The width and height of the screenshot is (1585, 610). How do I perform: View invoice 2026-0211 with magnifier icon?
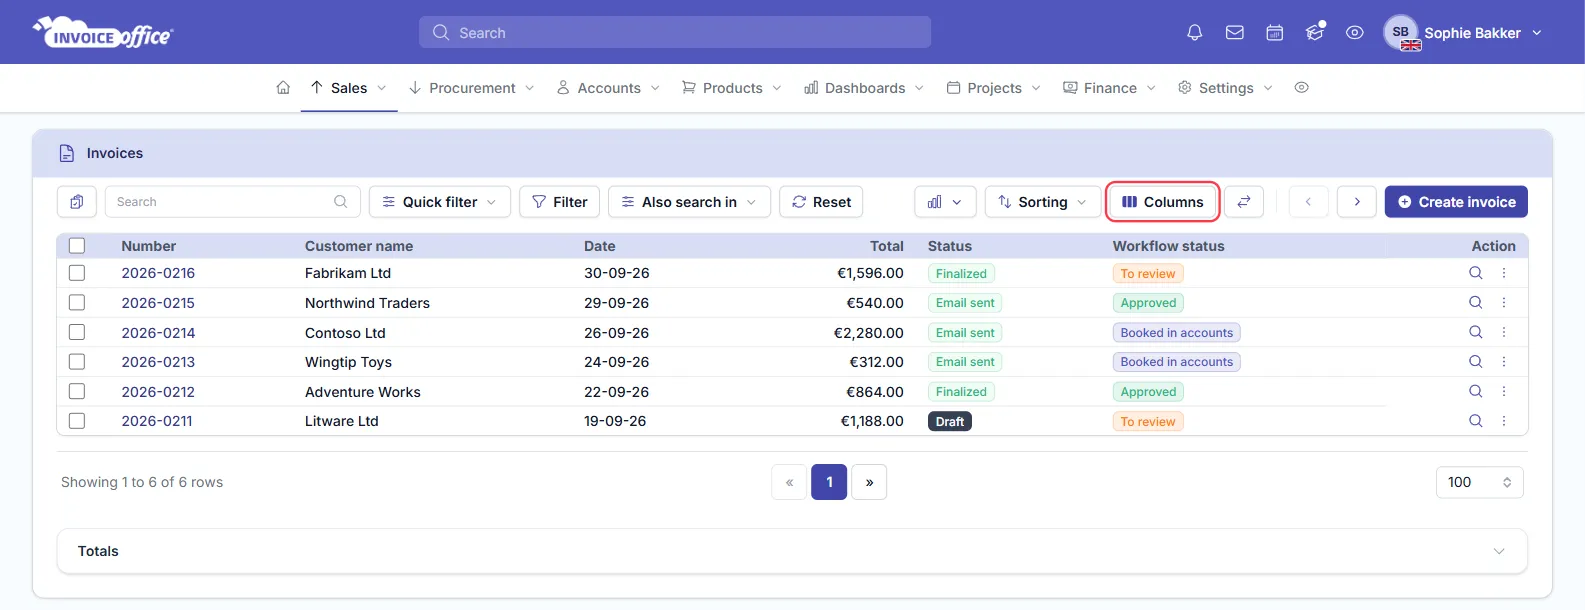coord(1475,421)
